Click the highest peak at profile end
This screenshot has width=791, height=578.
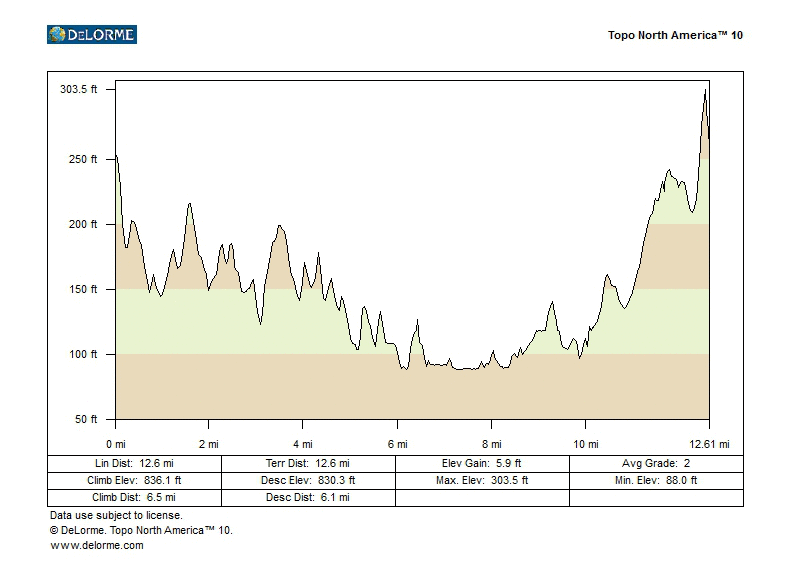[x=705, y=91]
